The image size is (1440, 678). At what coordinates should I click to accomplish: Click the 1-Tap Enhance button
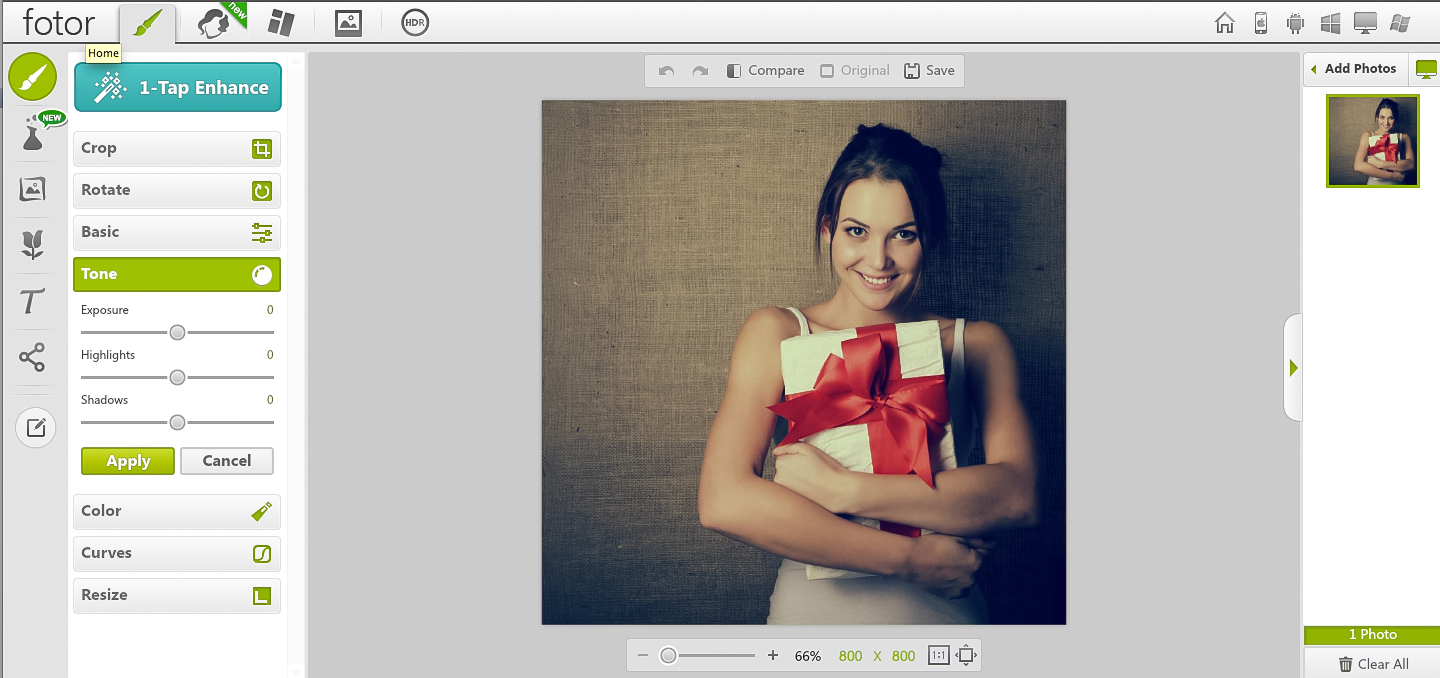pos(178,88)
